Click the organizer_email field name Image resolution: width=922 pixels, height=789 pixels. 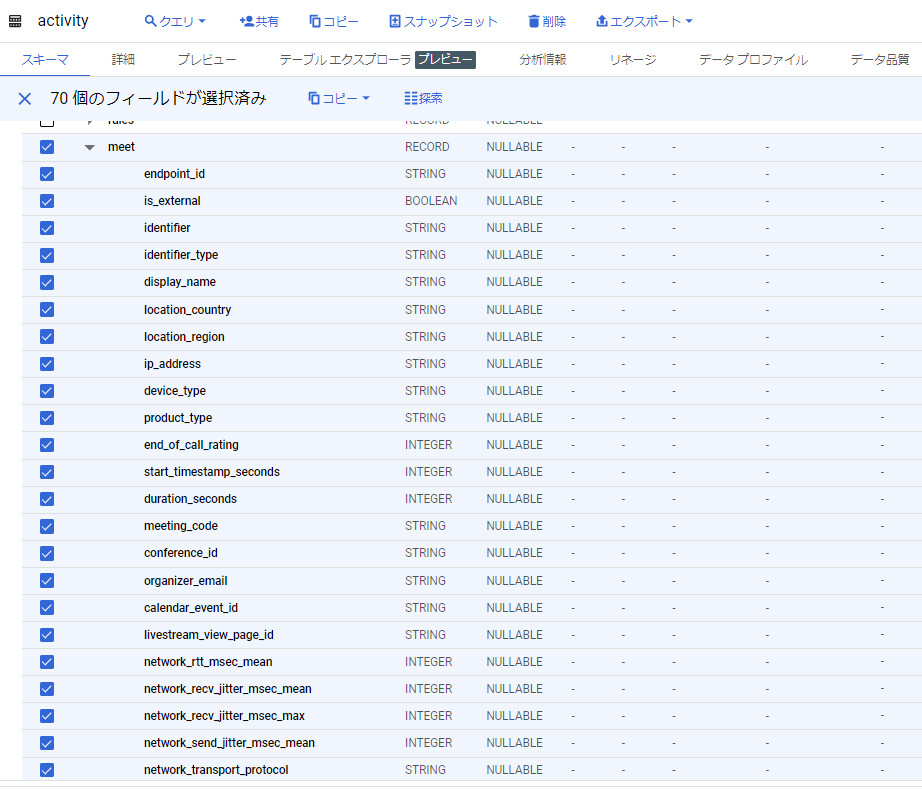click(x=185, y=581)
